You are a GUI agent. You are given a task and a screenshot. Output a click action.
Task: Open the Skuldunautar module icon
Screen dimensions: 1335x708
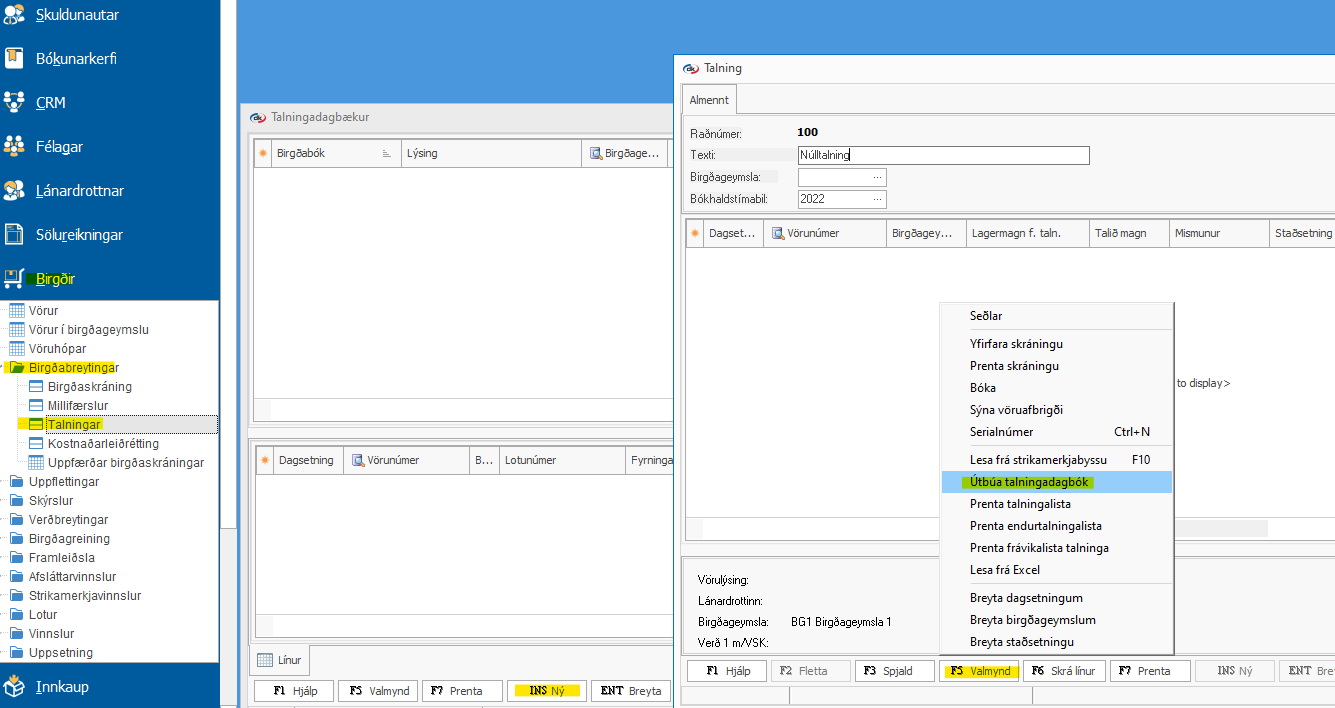point(14,14)
